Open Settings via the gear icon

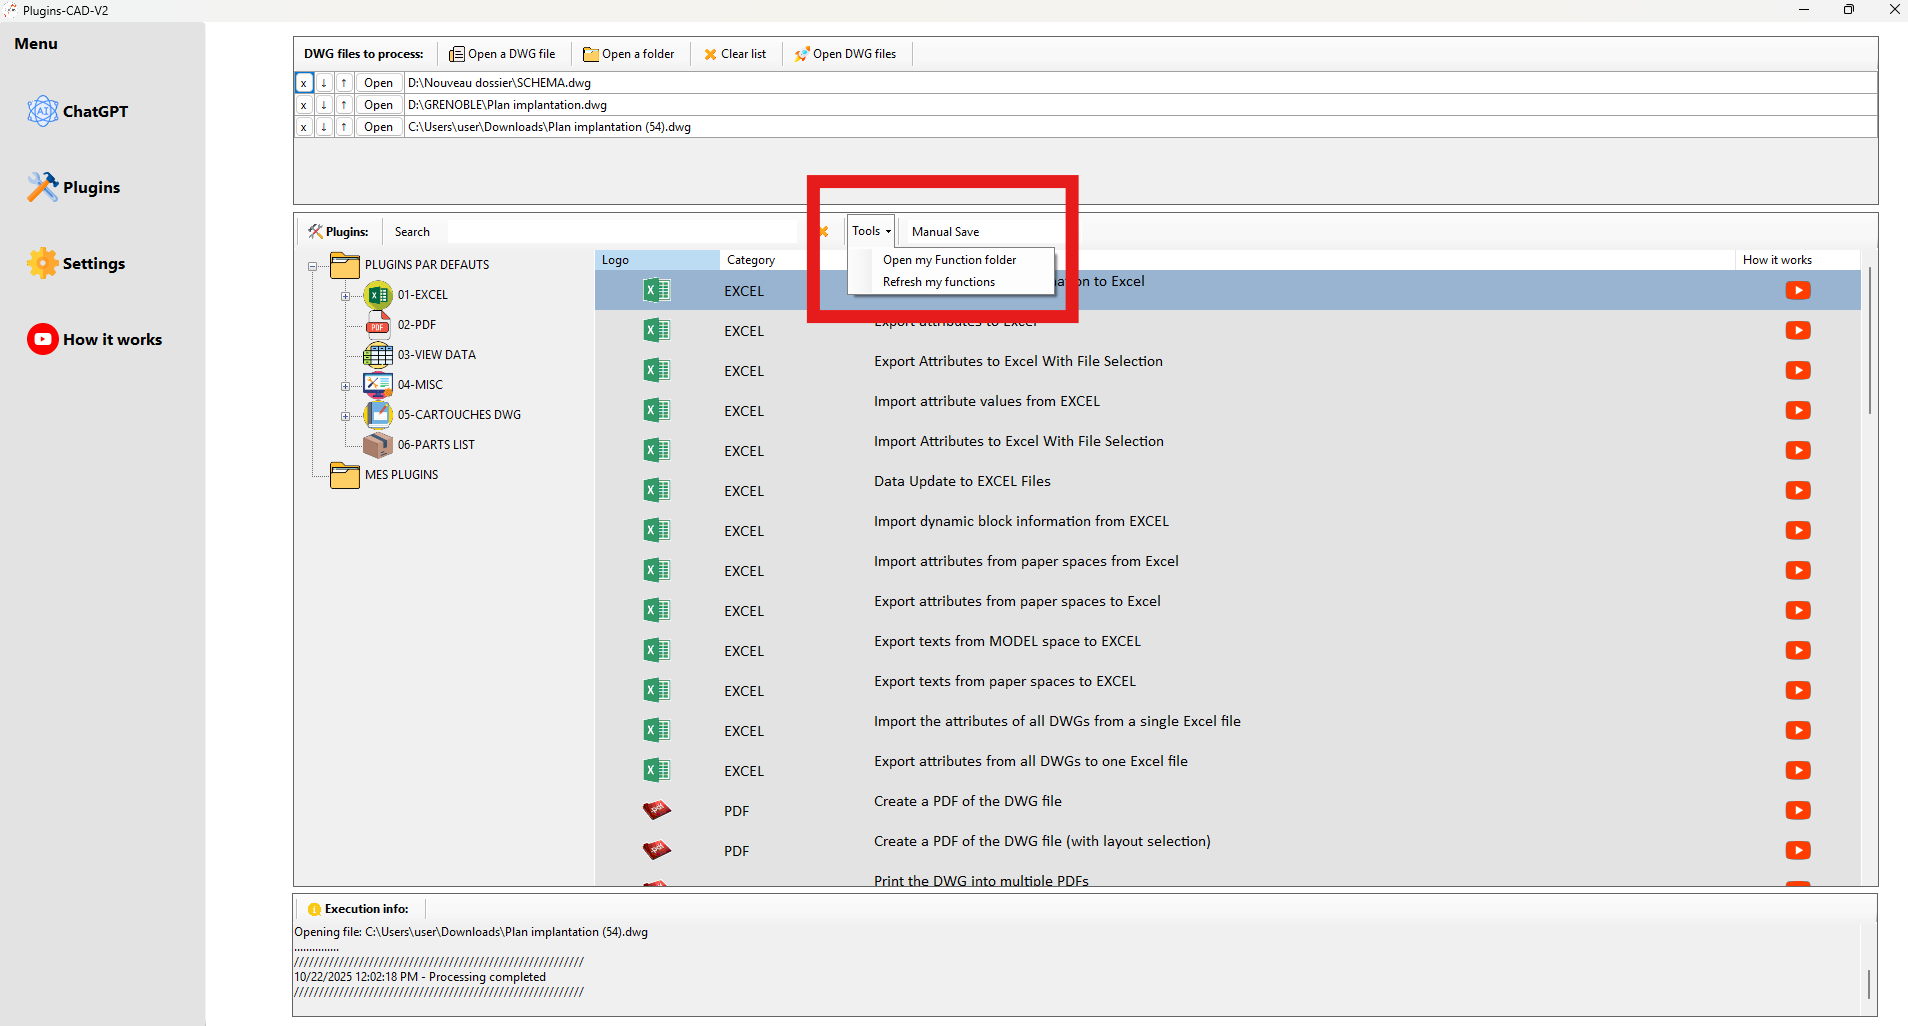pos(43,263)
